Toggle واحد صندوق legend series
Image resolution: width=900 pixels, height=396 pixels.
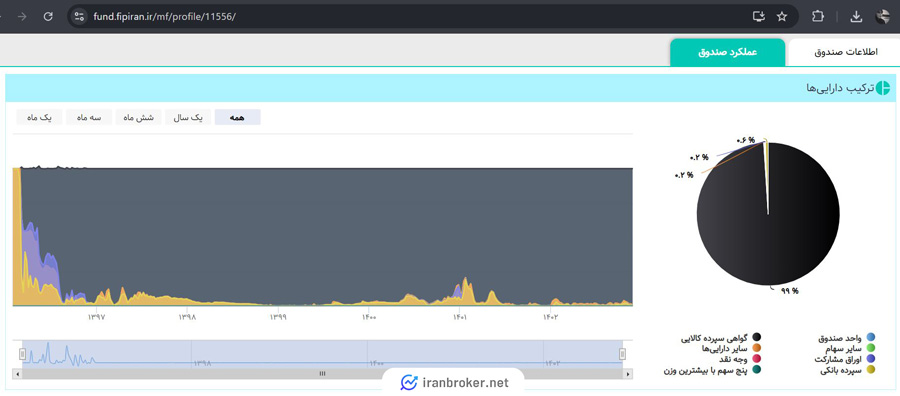click(847, 337)
